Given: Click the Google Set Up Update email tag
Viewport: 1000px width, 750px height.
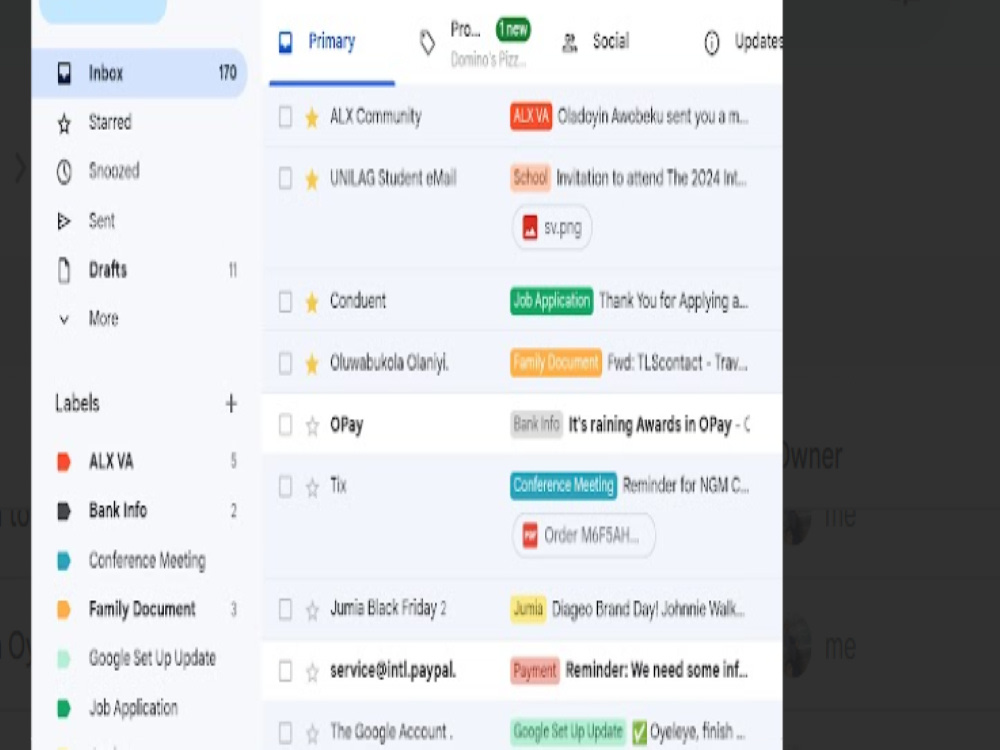Looking at the screenshot, I should (568, 732).
